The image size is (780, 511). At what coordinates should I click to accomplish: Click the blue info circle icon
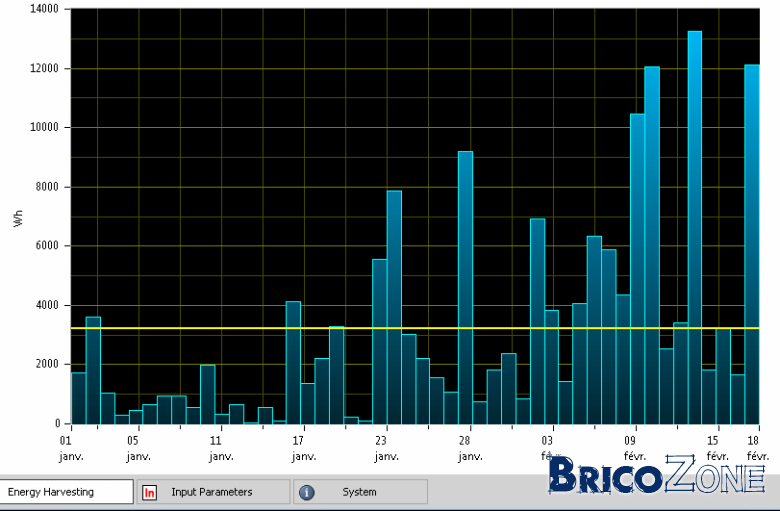pyautogui.click(x=306, y=493)
